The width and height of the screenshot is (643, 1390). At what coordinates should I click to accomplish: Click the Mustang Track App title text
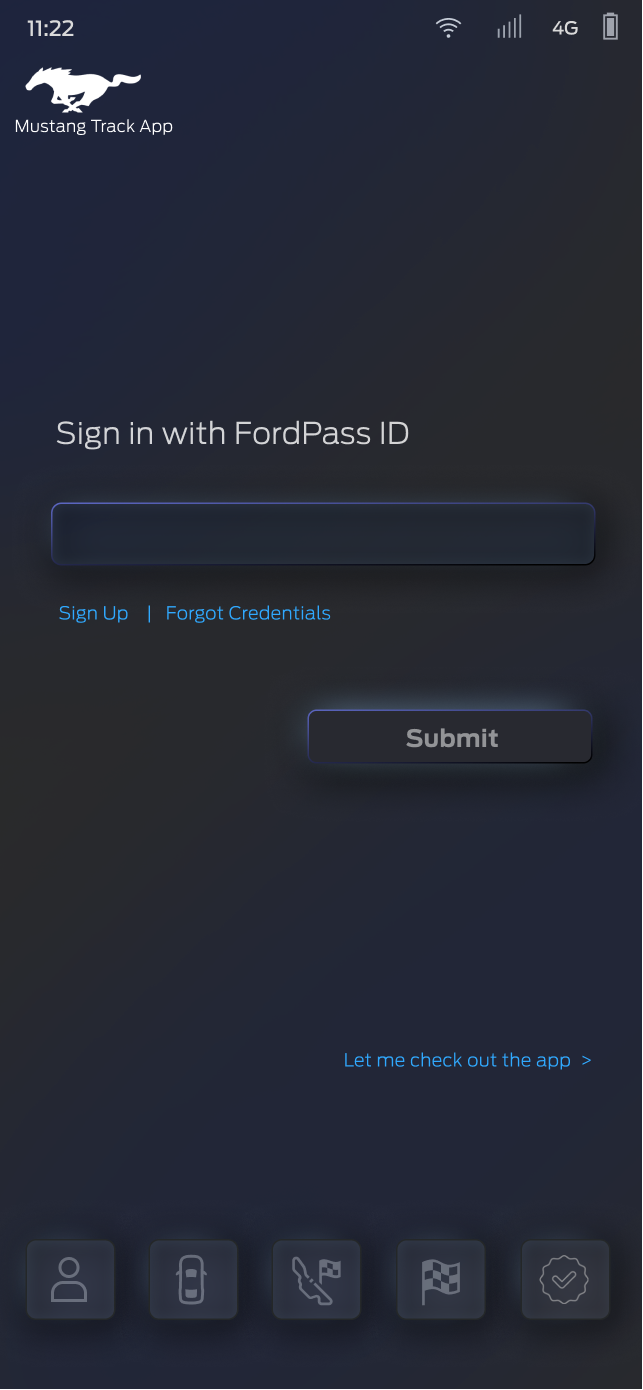[x=94, y=126]
